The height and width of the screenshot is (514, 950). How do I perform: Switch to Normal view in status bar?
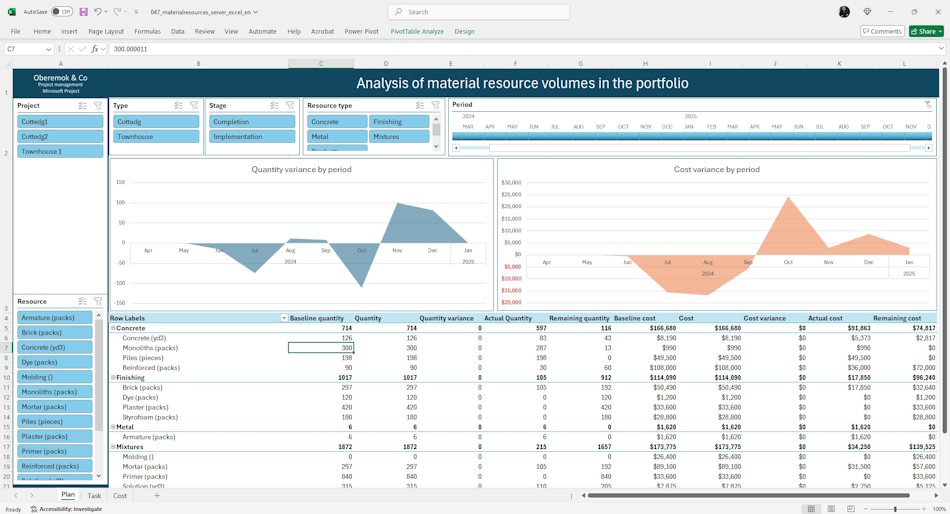coord(811,509)
